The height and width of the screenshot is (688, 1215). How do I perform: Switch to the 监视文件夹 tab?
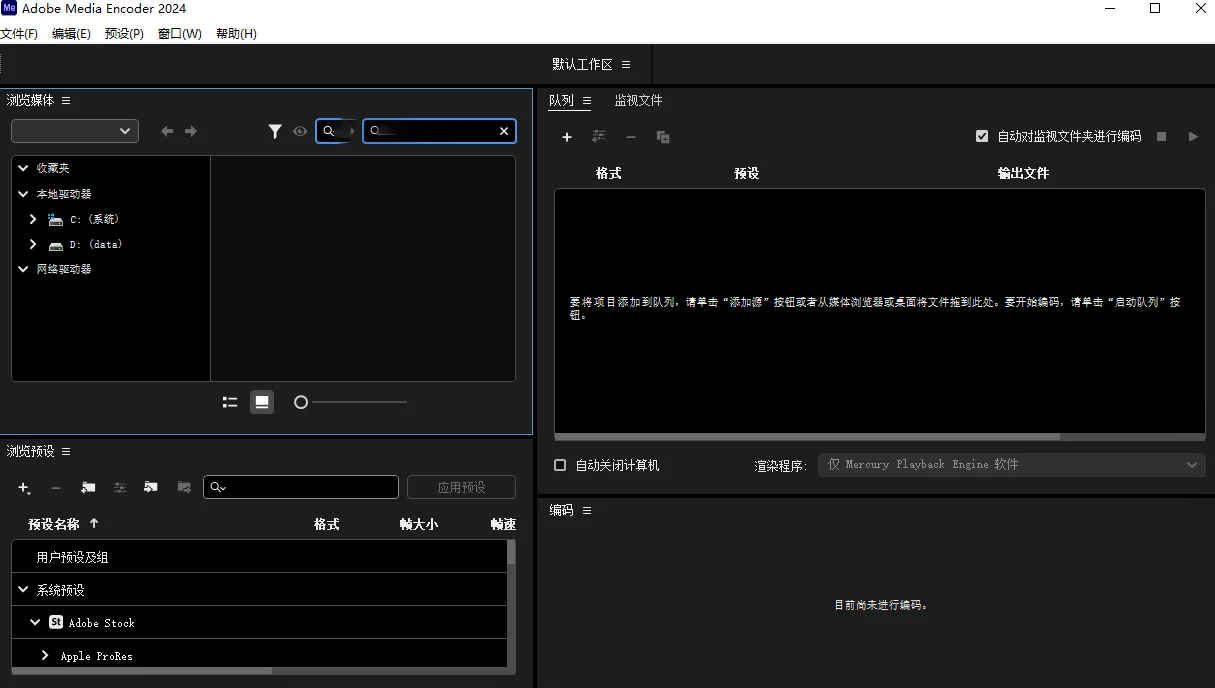[x=638, y=101]
